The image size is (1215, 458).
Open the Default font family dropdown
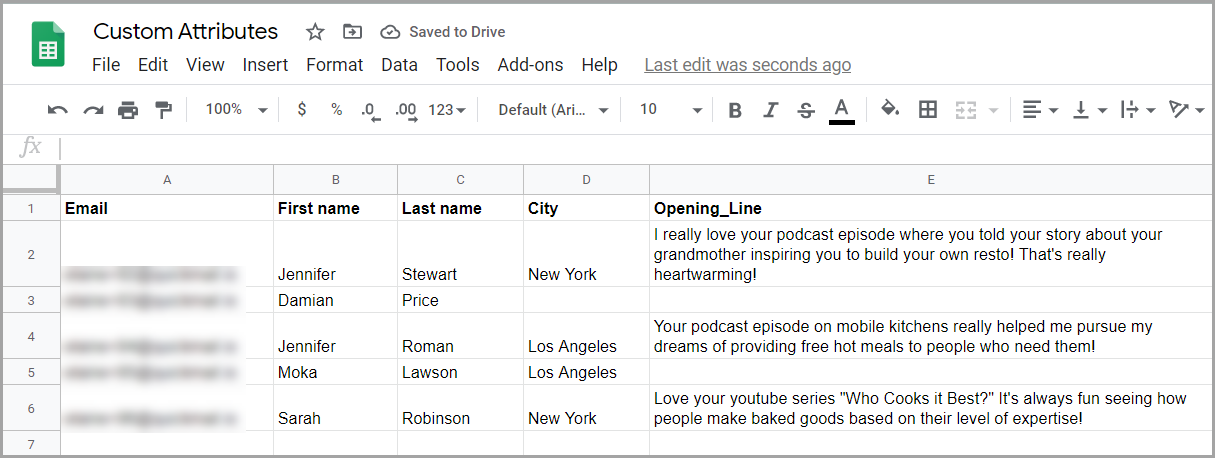(553, 110)
